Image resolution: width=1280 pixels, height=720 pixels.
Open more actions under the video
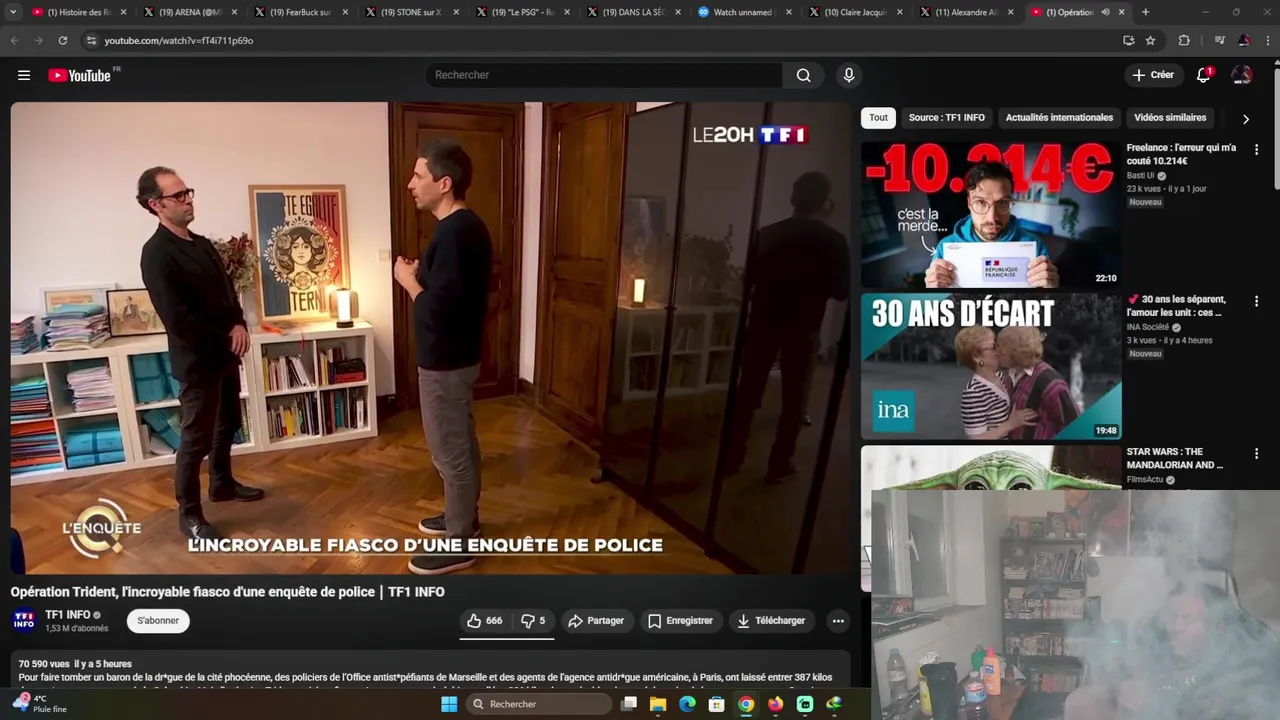pos(838,621)
